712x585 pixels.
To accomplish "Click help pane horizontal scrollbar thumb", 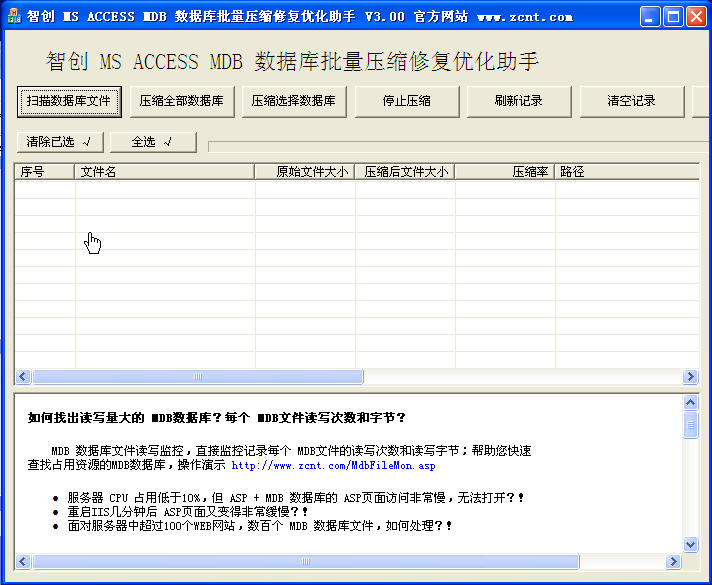I will click(x=306, y=562).
